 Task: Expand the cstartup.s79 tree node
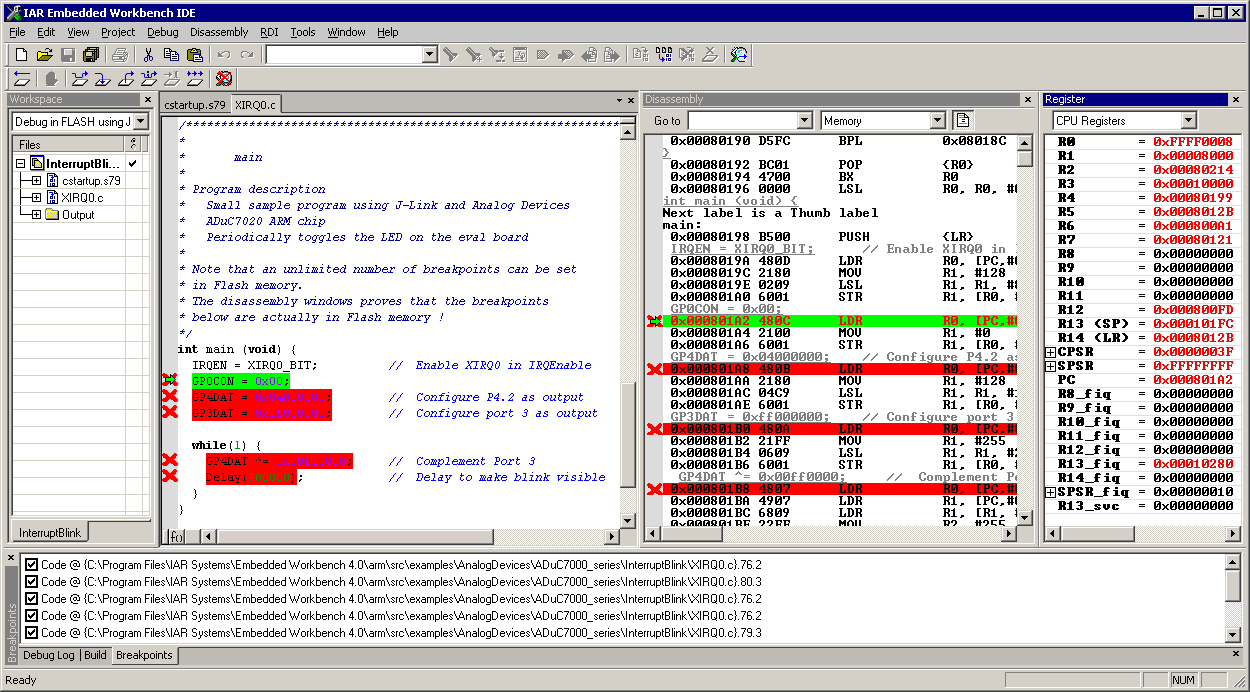pyautogui.click(x=36, y=181)
